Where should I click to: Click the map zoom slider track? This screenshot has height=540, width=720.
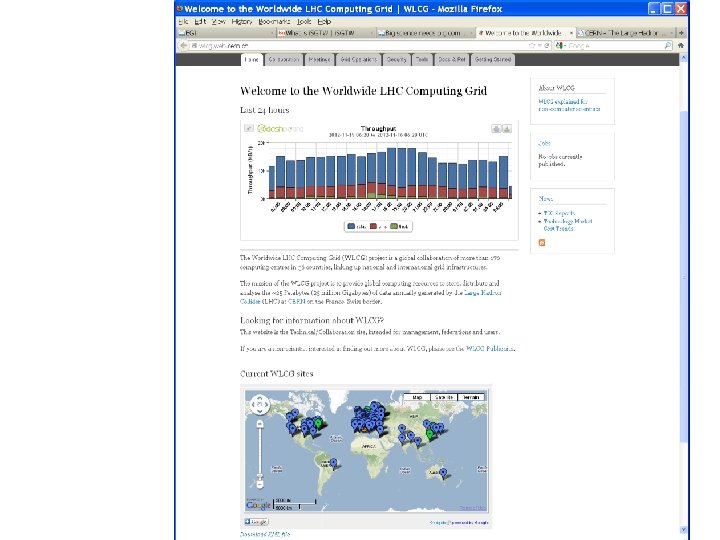pyautogui.click(x=260, y=452)
